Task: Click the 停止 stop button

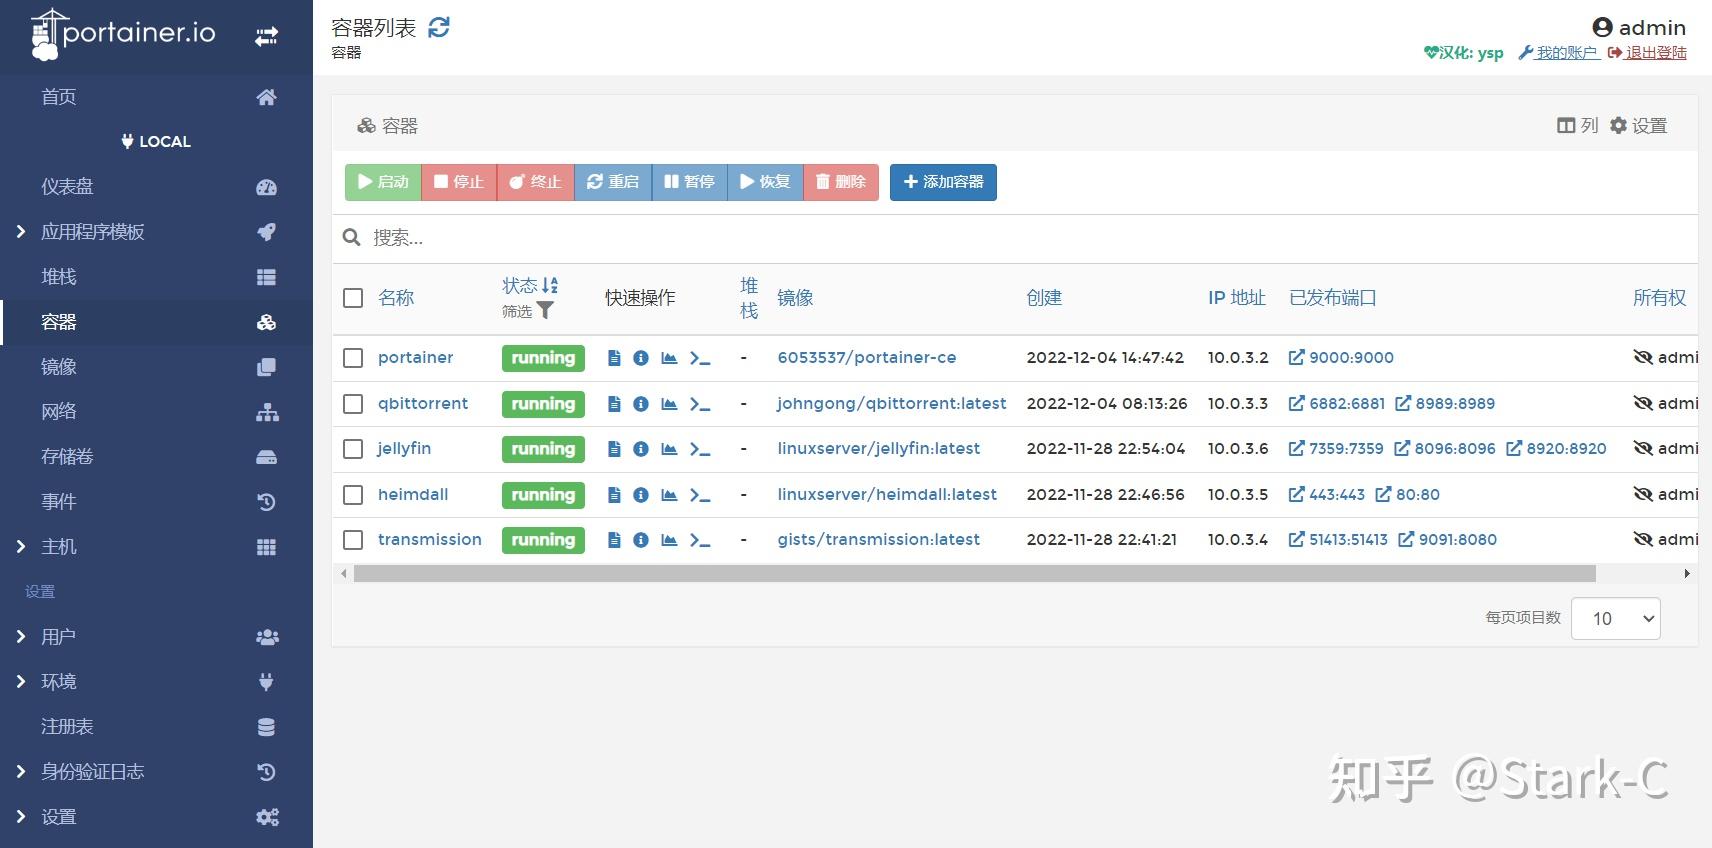Action: (459, 182)
